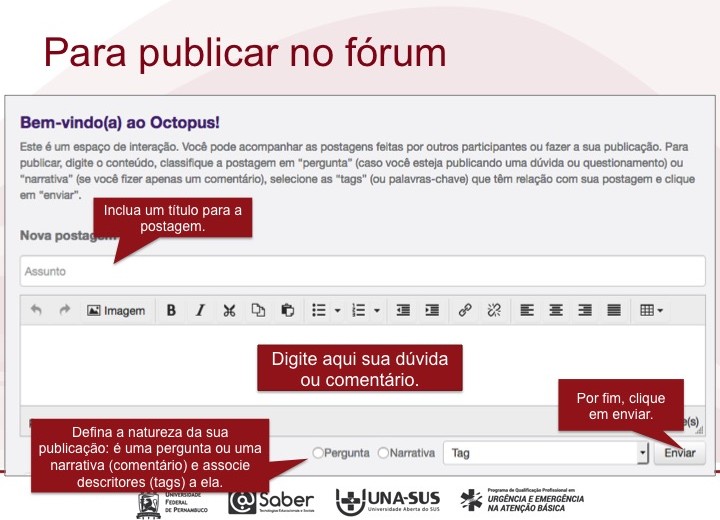Cut selection with the scissors icon
Screen dimensions: 720x520
[229, 311]
